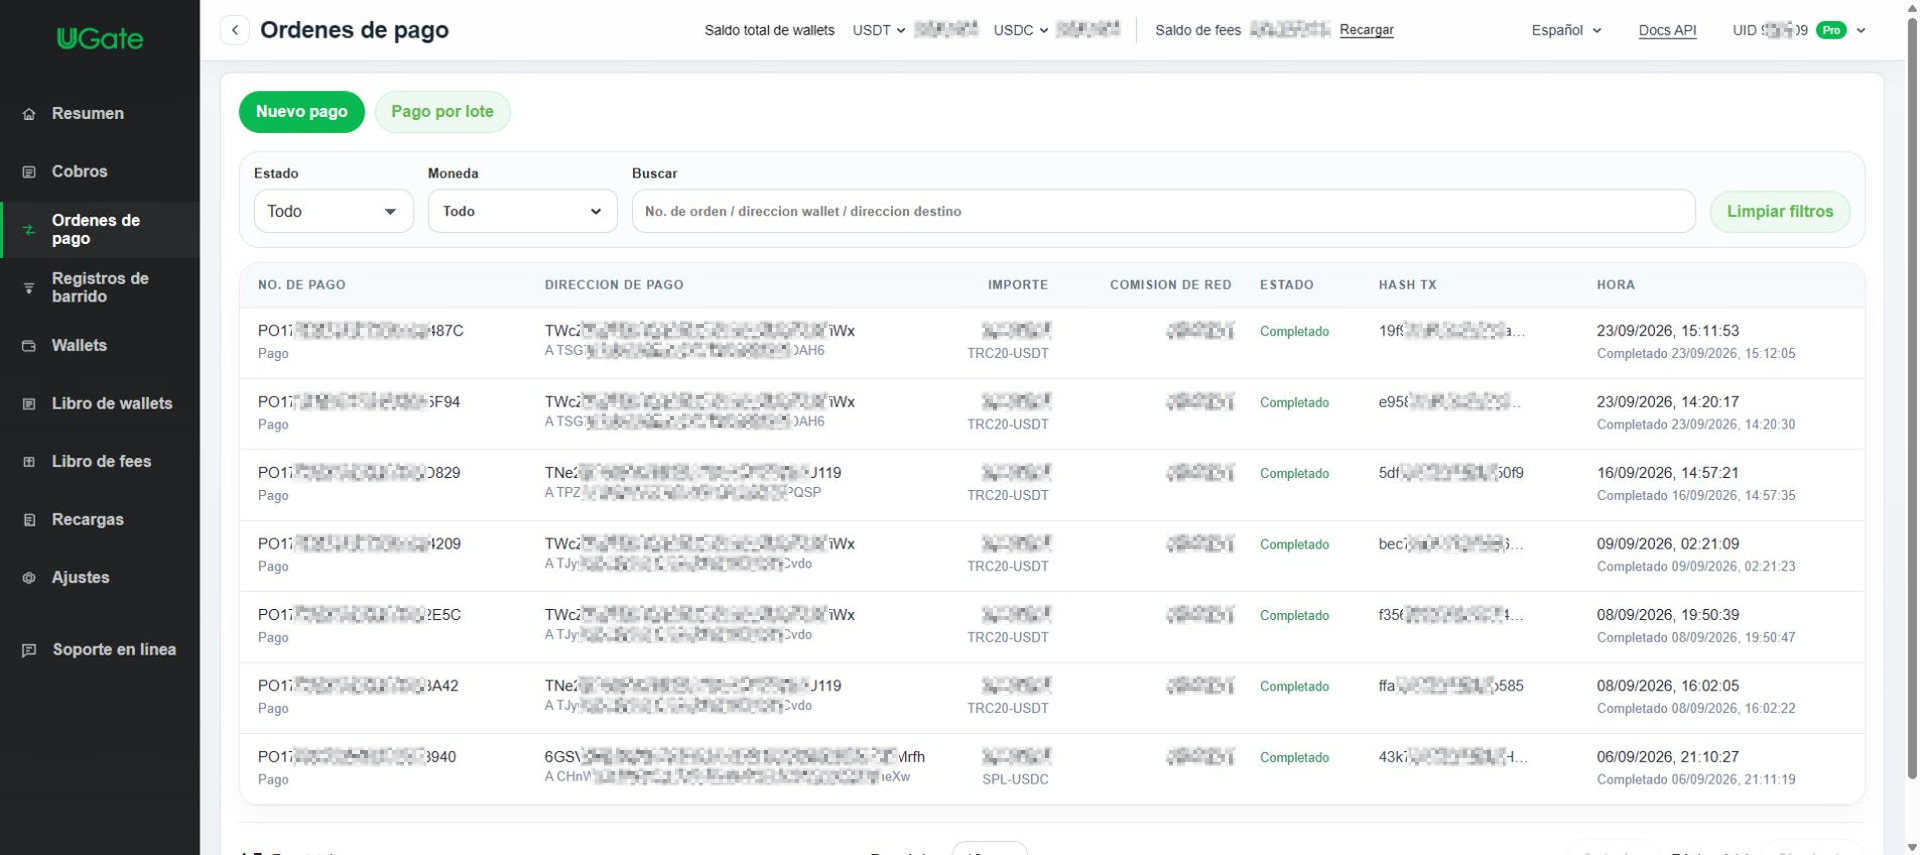1920x855 pixels.
Task: Open the Español language dropdown
Action: click(1566, 30)
